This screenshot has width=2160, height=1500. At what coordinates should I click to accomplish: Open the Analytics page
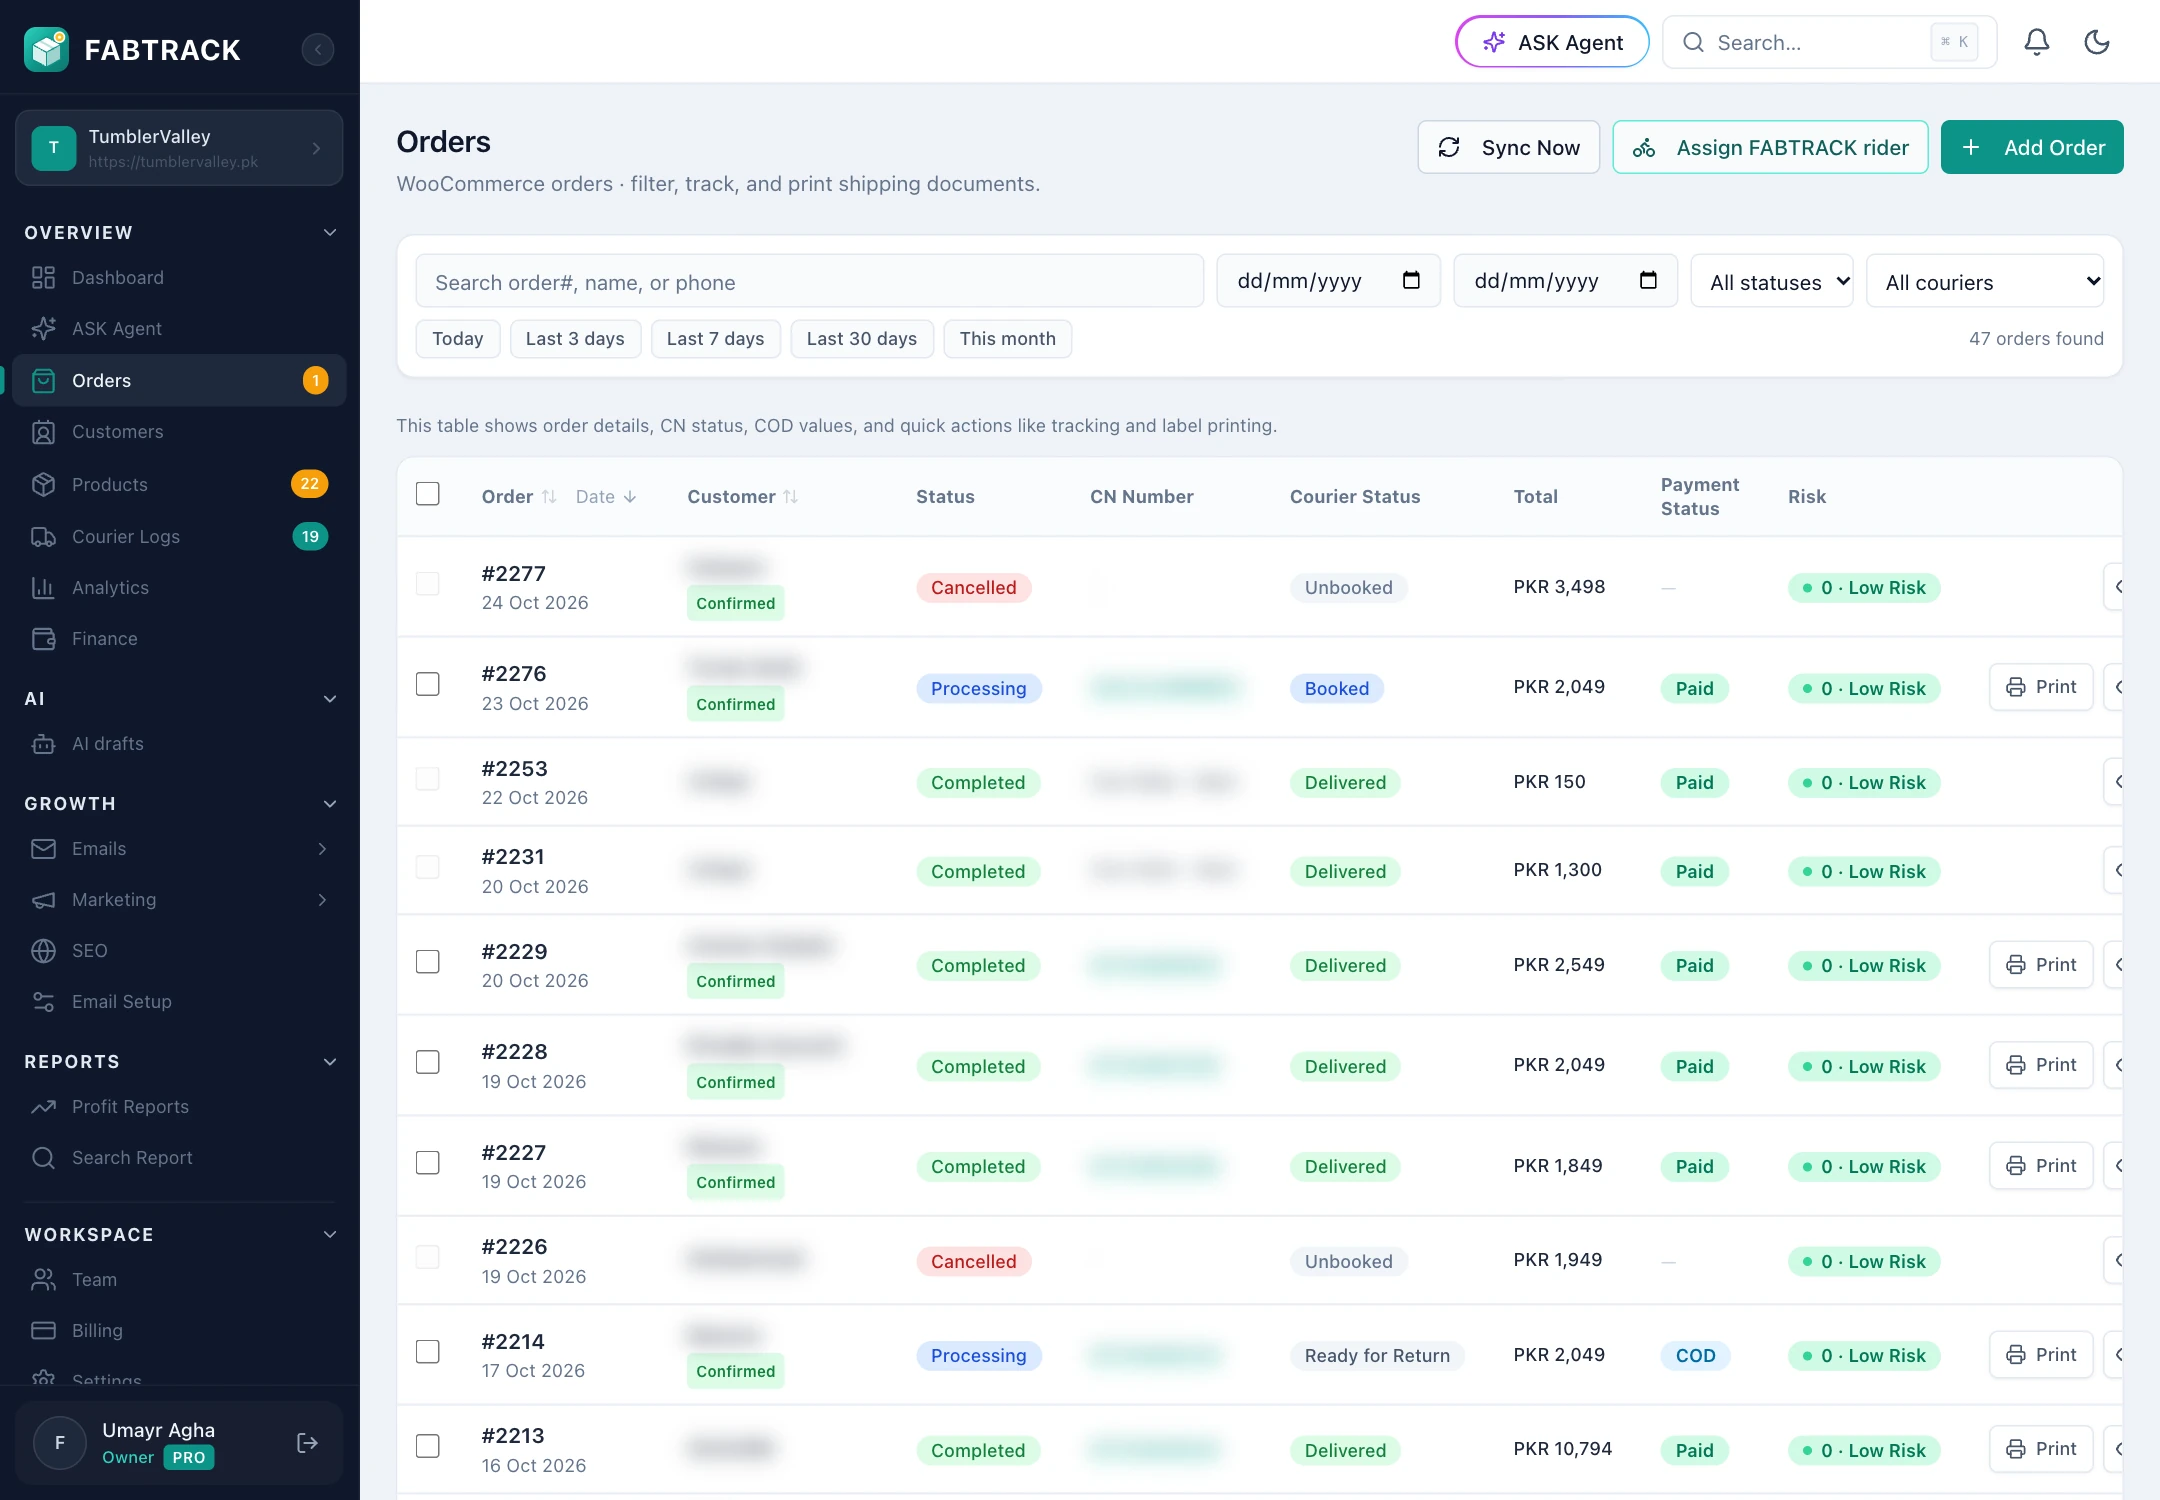(x=180, y=587)
